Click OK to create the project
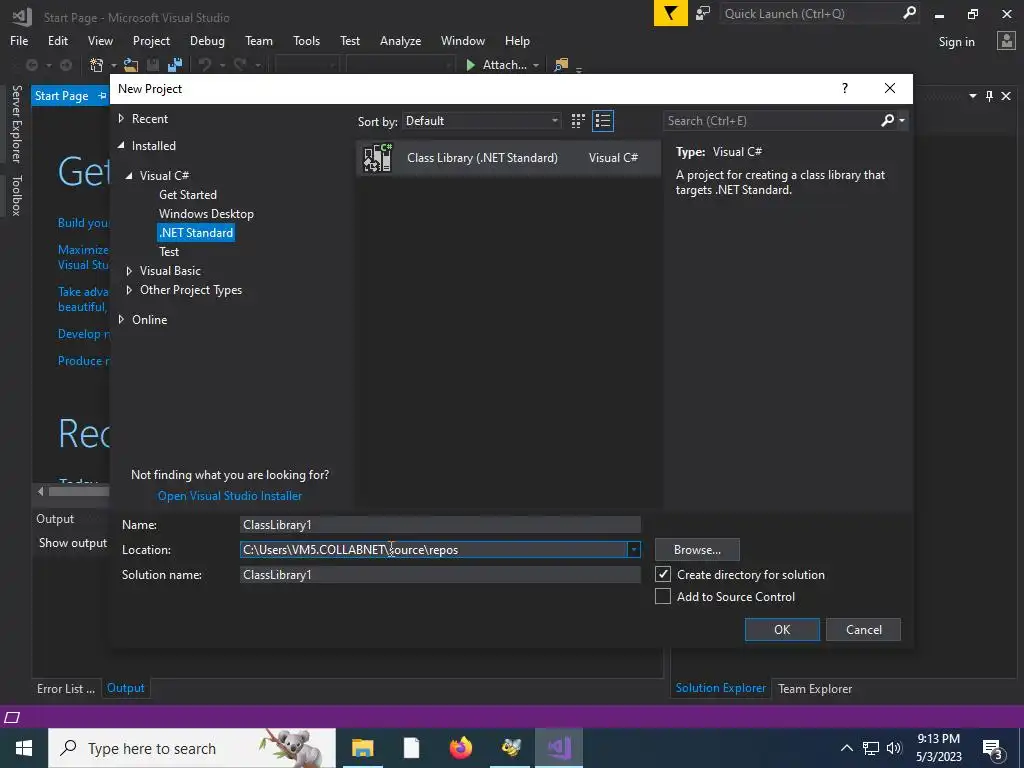 pyautogui.click(x=782, y=630)
